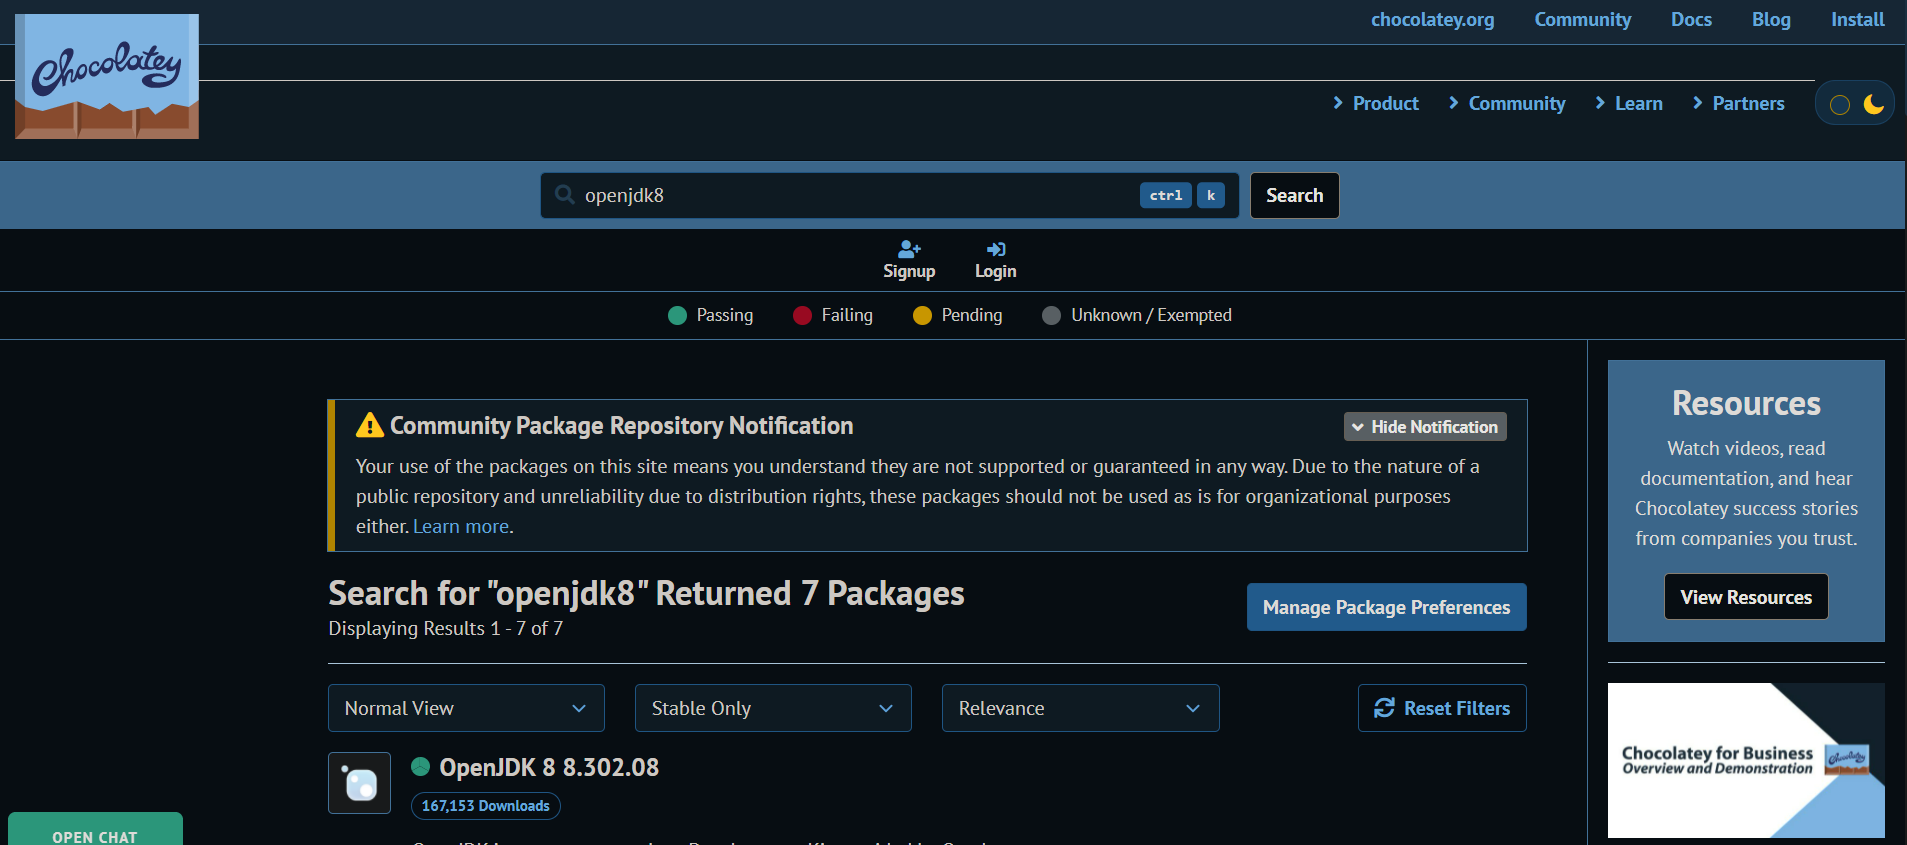
Task: Click View Resources button
Action: 1746,597
